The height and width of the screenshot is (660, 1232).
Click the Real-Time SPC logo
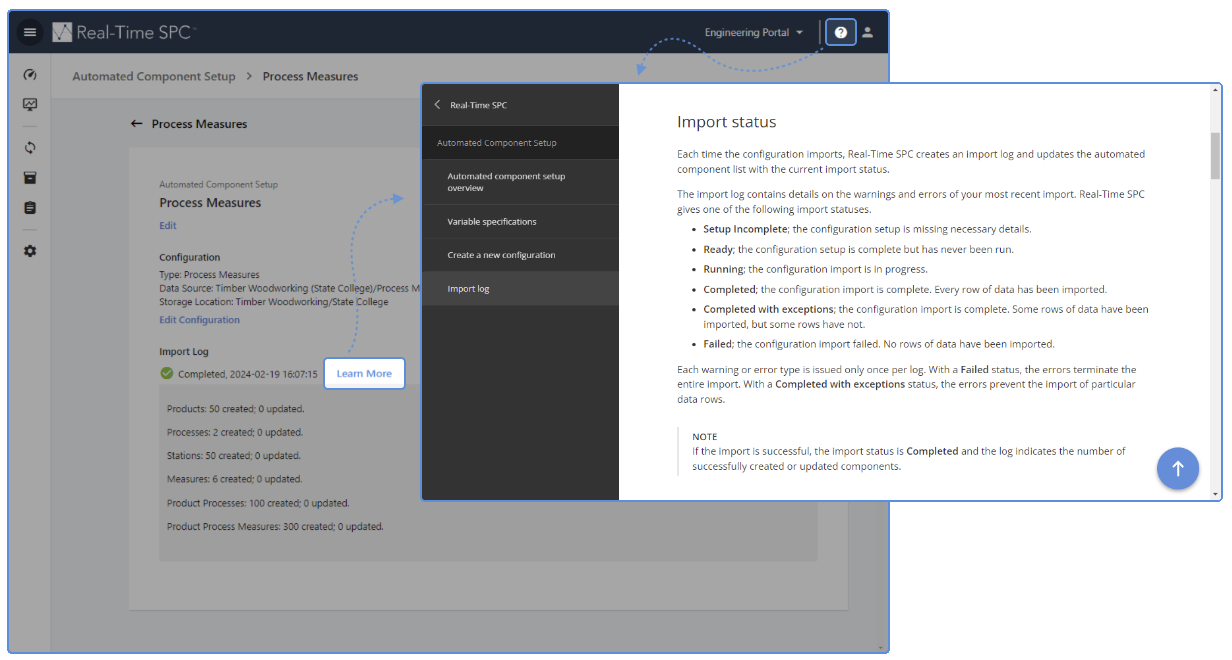click(122, 31)
